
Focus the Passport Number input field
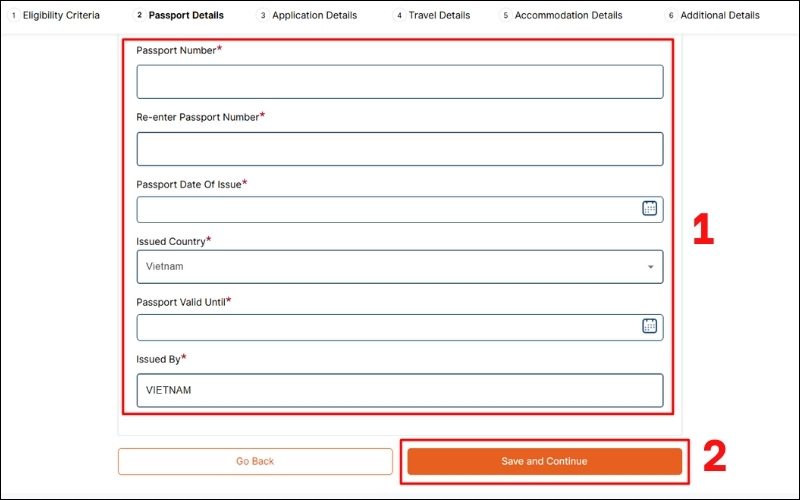click(399, 82)
